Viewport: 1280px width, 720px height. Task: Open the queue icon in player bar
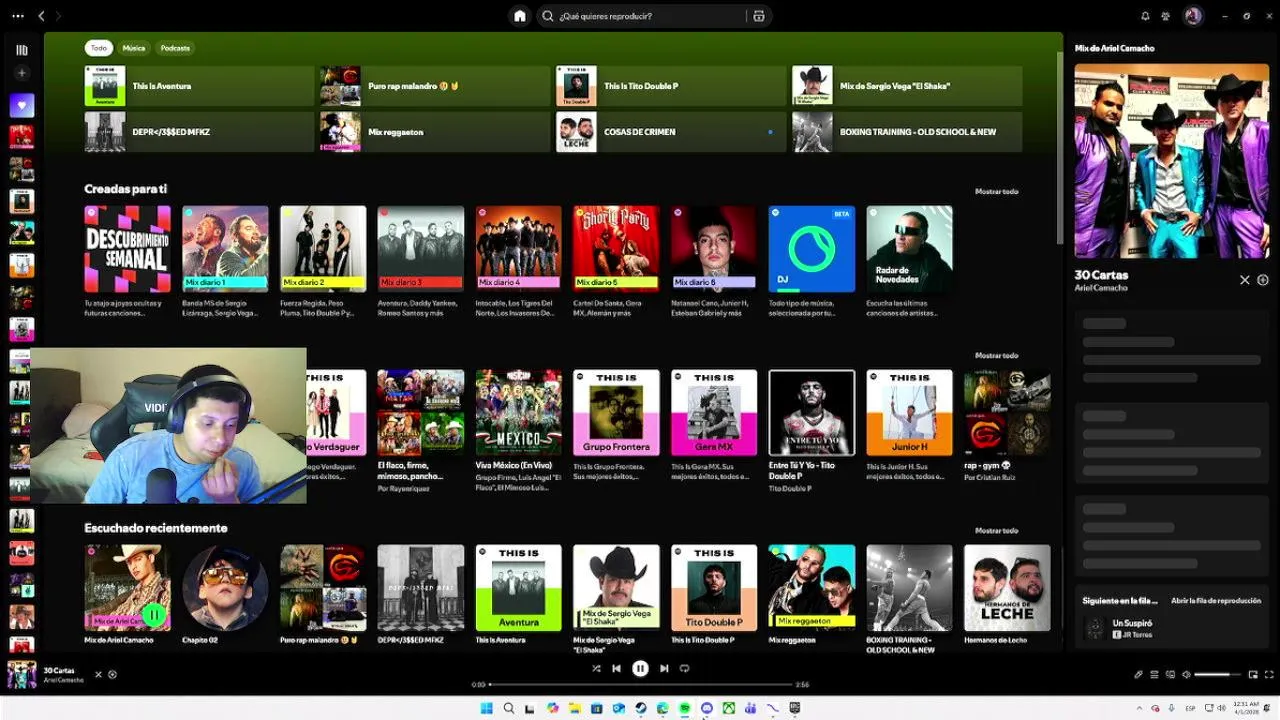[x=1153, y=674]
